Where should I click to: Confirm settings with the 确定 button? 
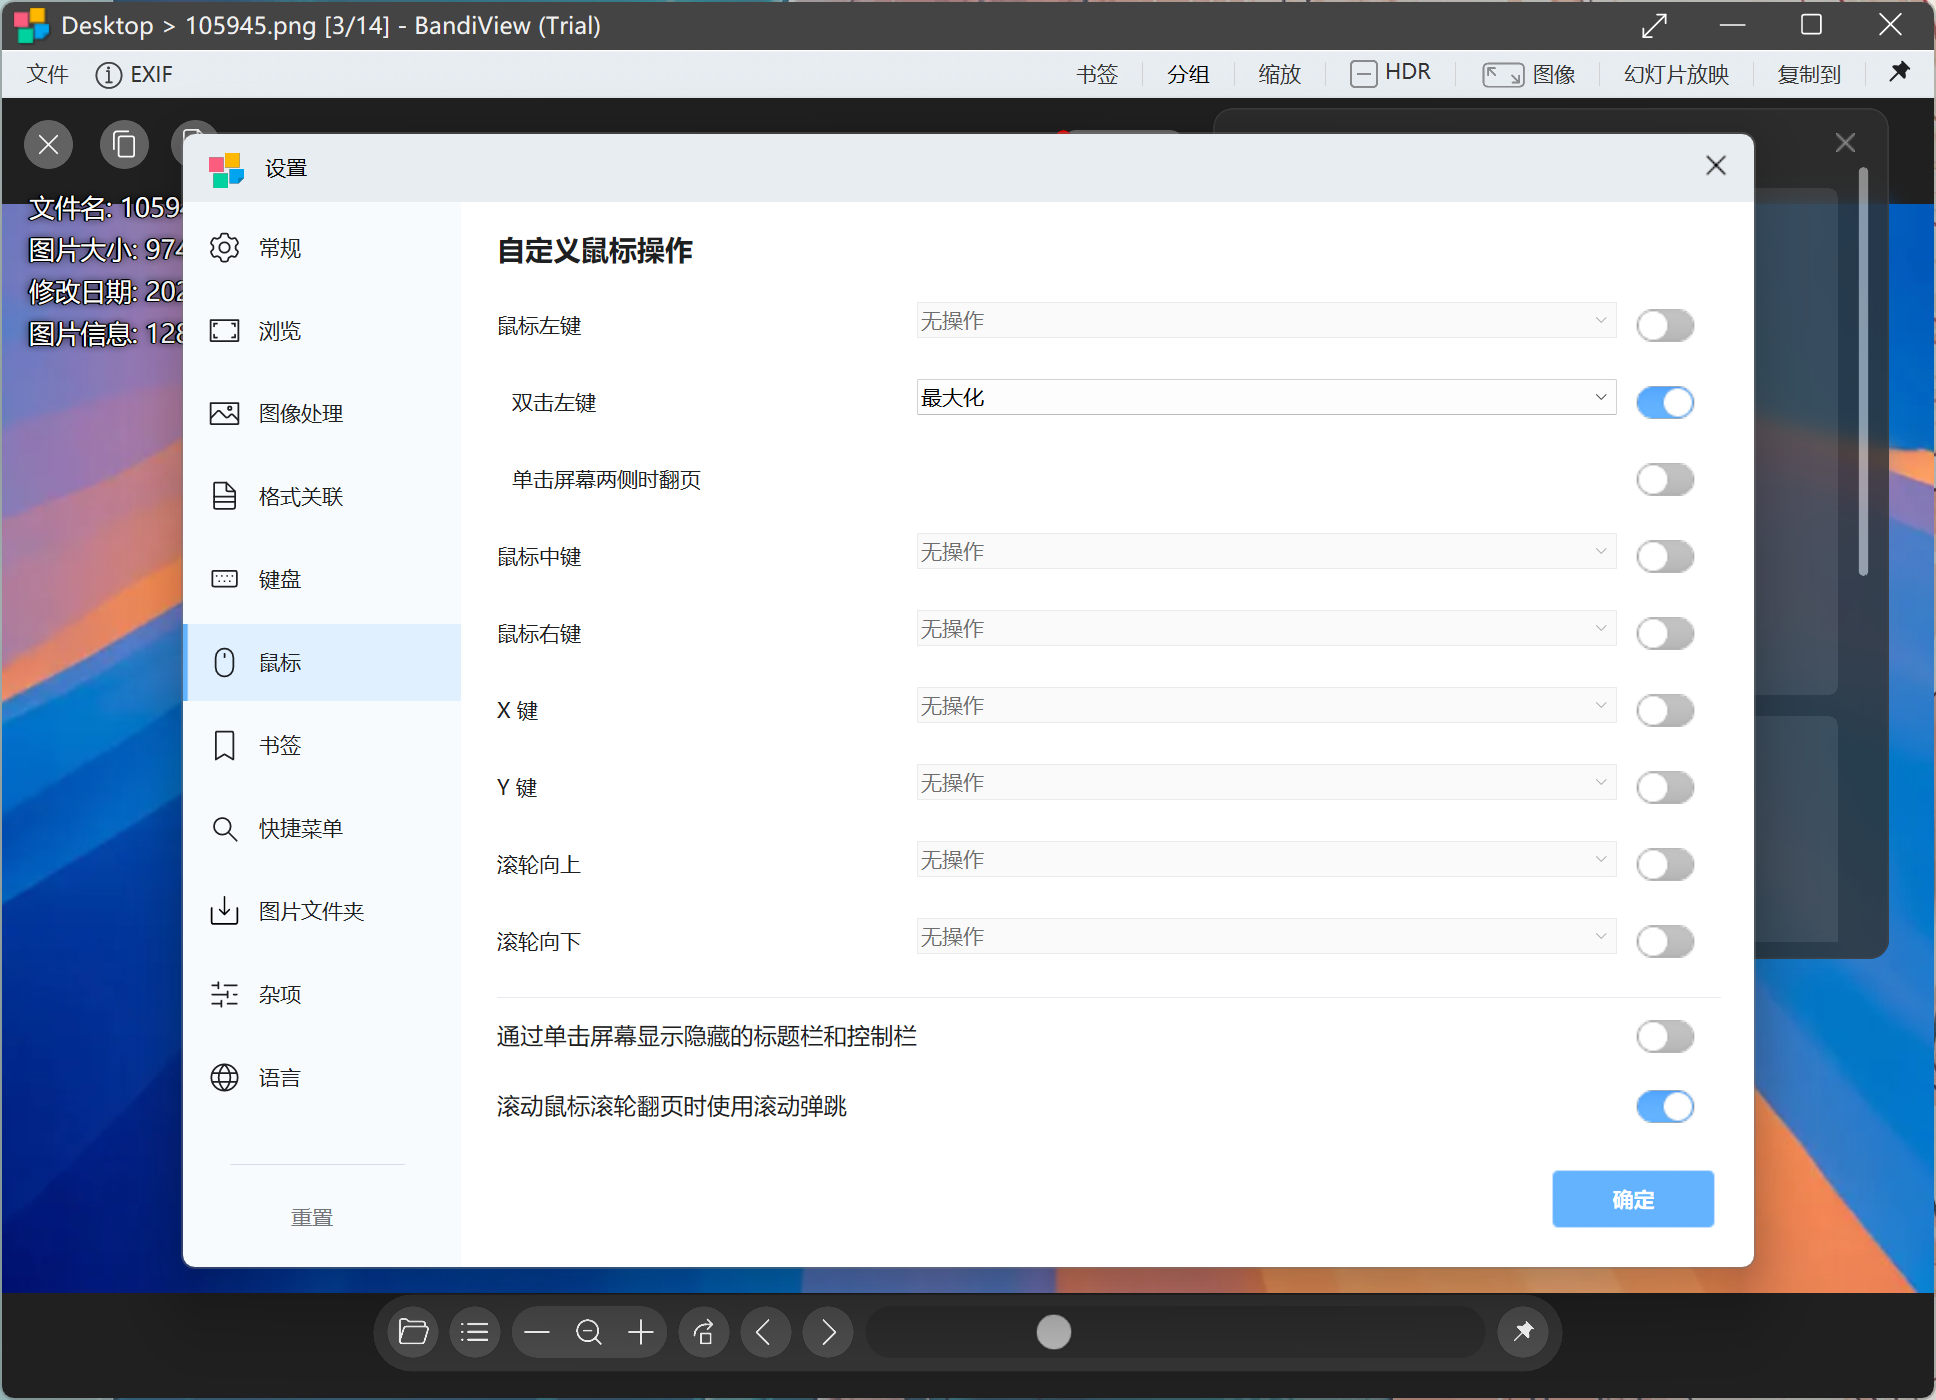(x=1633, y=1199)
